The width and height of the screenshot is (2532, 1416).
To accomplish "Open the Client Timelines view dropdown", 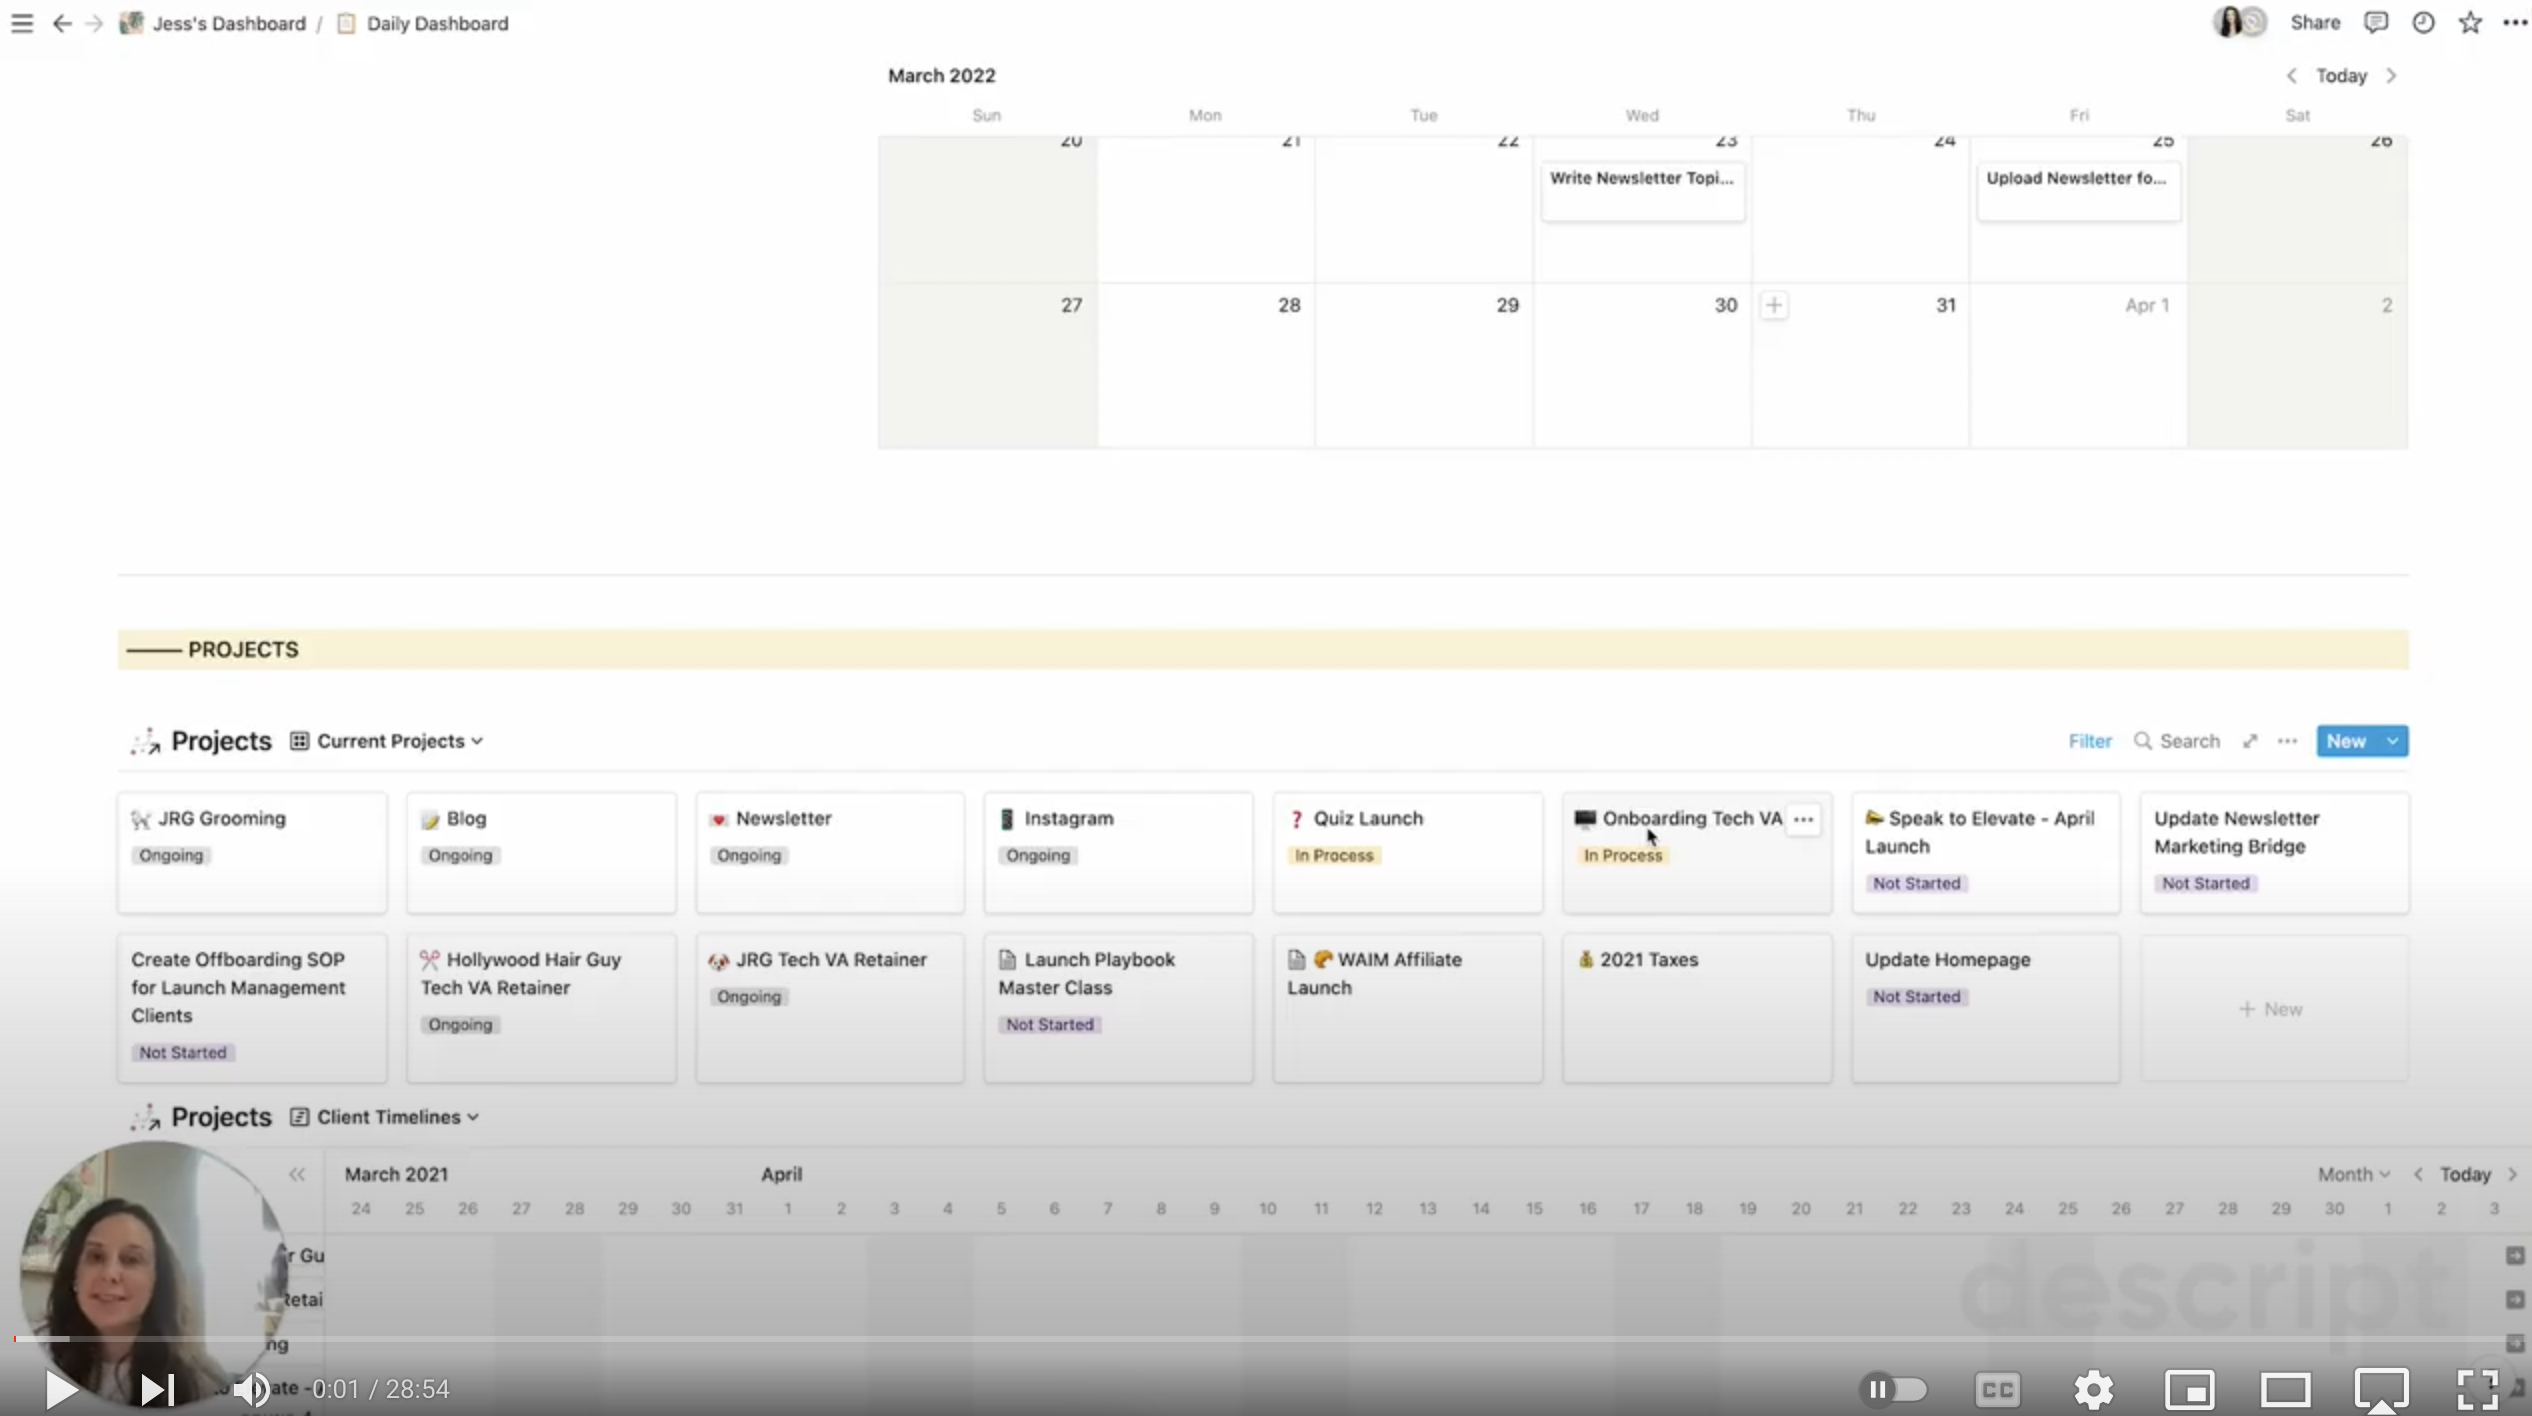I will tap(387, 1117).
